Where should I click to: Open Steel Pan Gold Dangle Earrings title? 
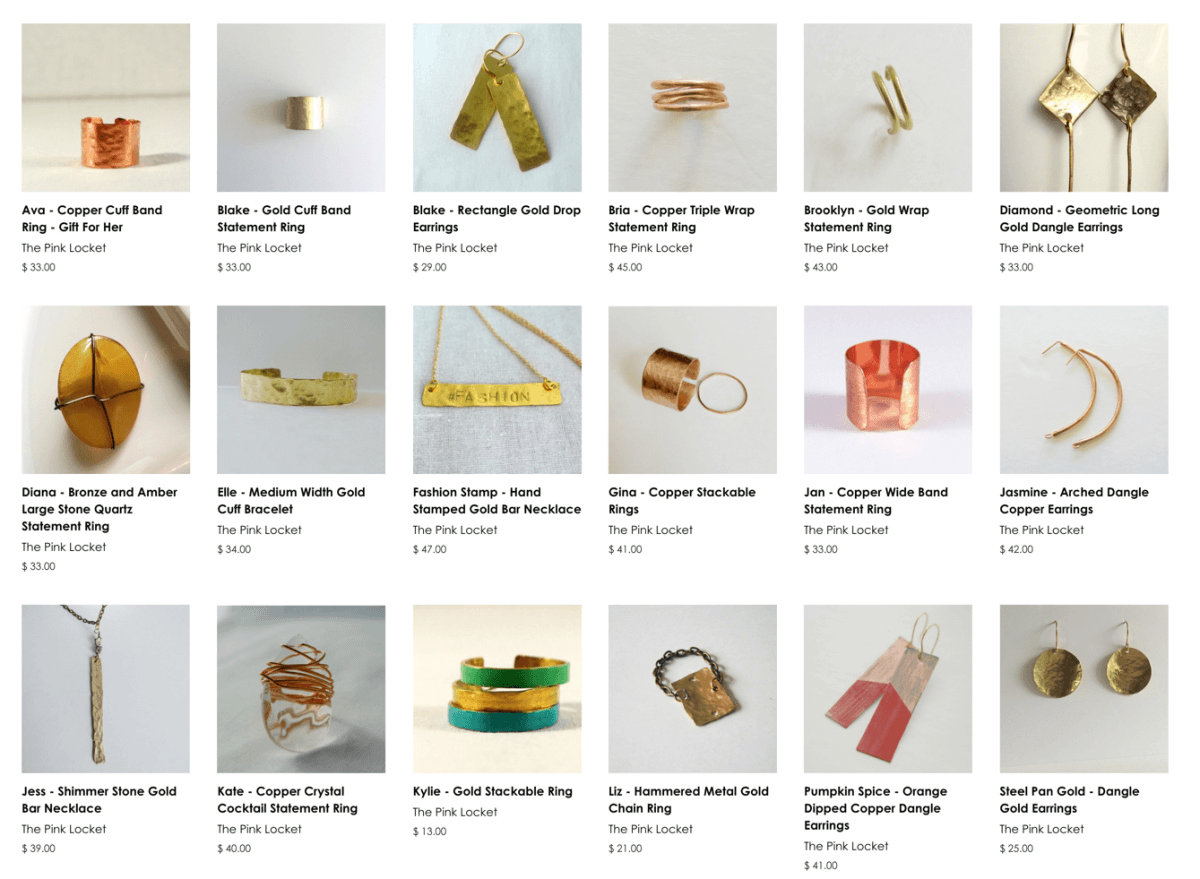pyautogui.click(x=1069, y=800)
